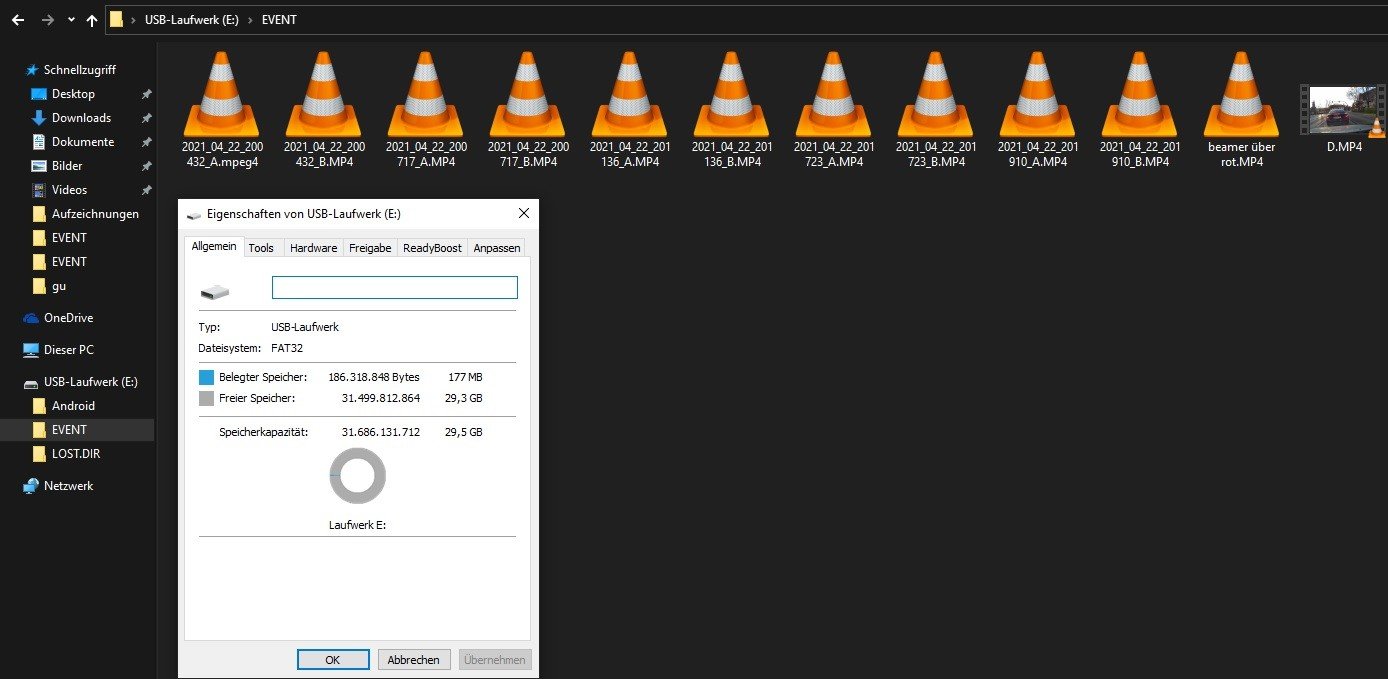Open Schnellzugriff in navigation pane

point(79,70)
